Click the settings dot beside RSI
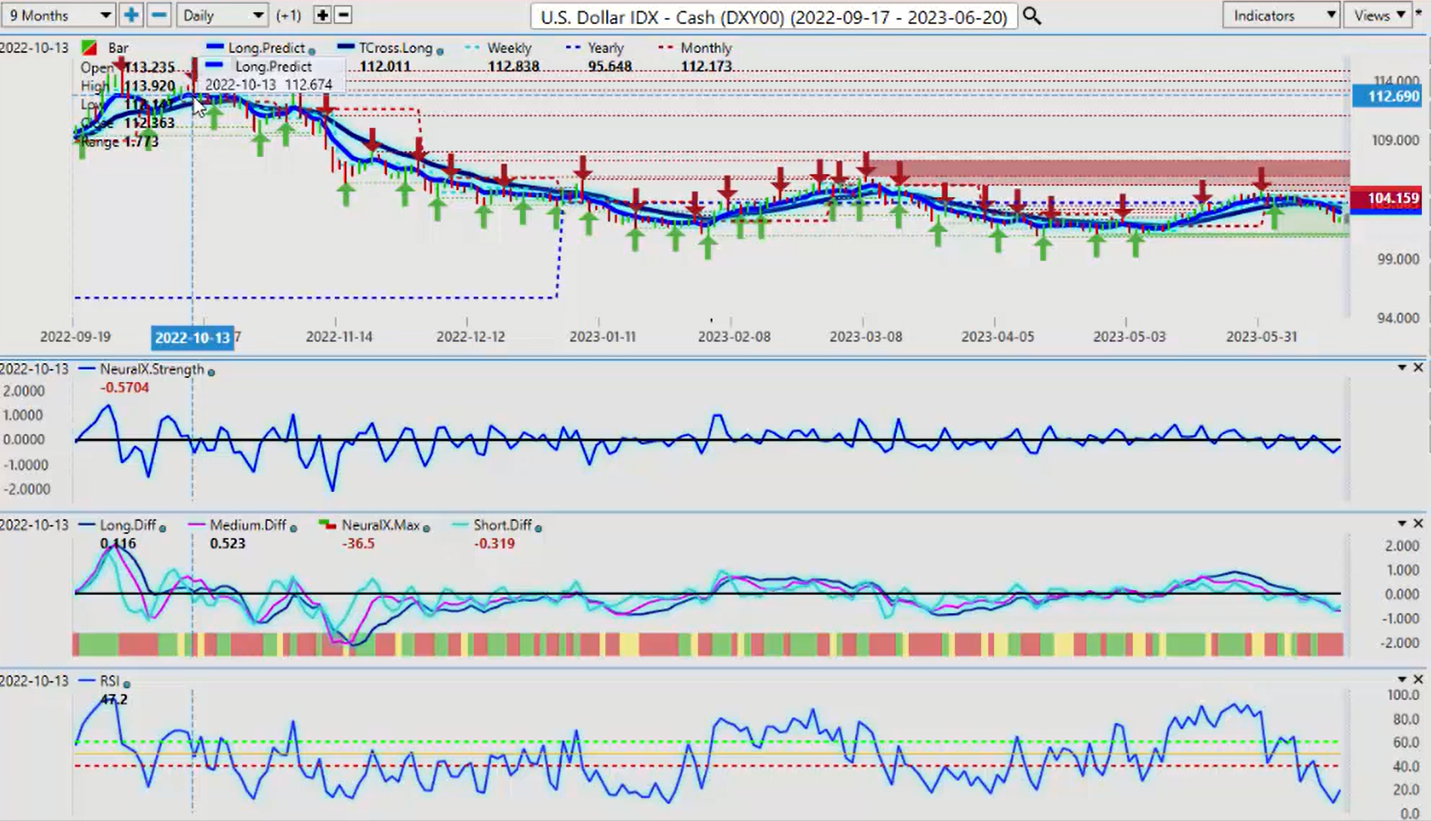 click(x=127, y=684)
